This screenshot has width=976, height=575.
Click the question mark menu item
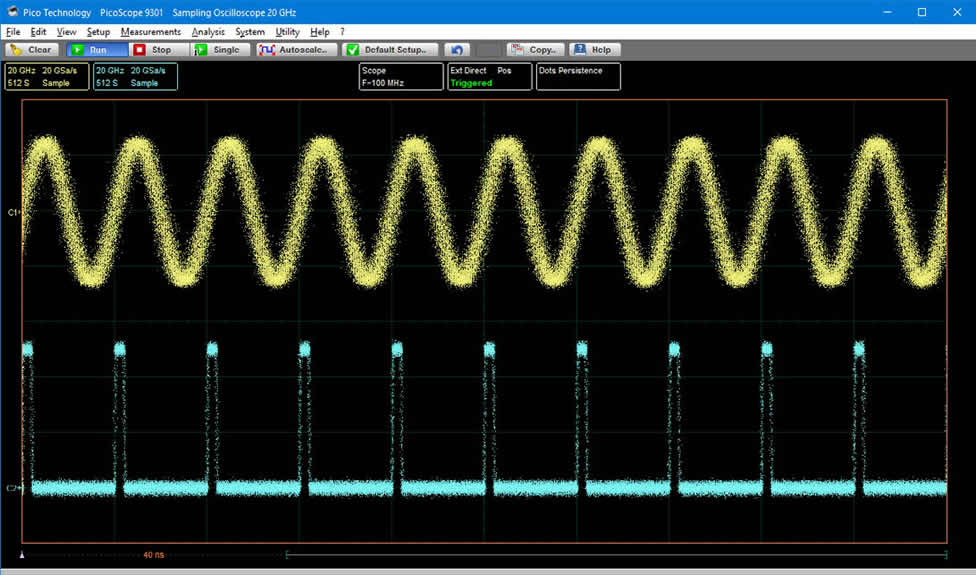pos(342,32)
